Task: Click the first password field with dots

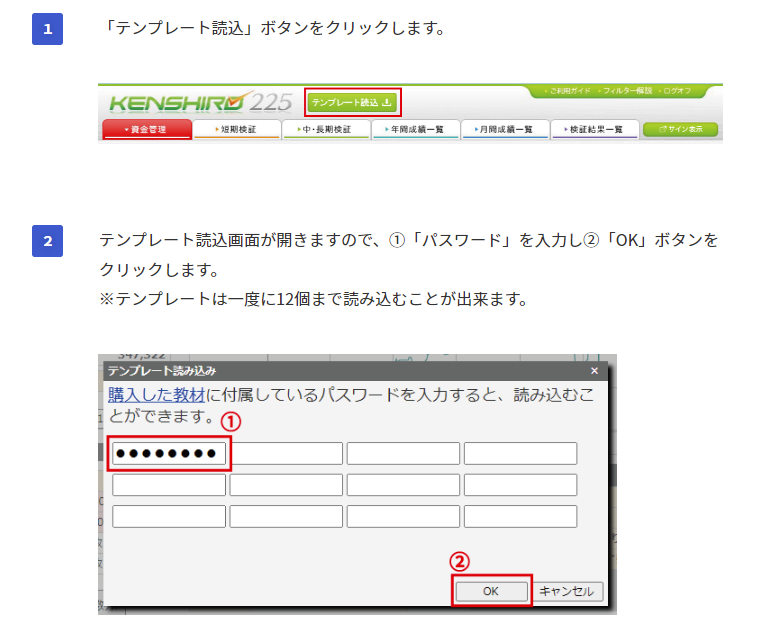Action: (x=169, y=454)
